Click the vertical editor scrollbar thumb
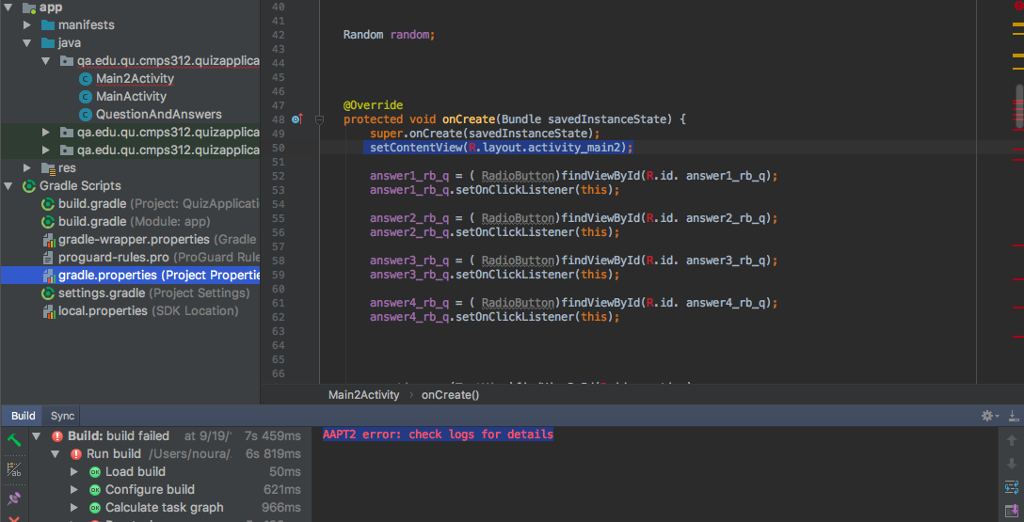1024x522 pixels. tap(1019, 105)
